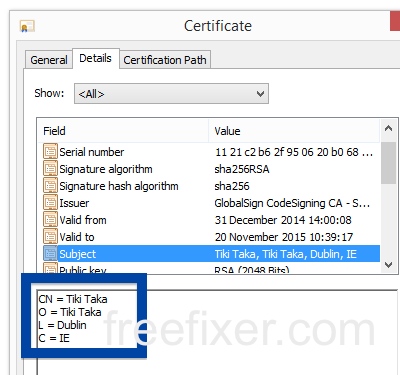The image size is (400, 375).
Task: Click the sha256RSA value
Action: [x=242, y=169]
